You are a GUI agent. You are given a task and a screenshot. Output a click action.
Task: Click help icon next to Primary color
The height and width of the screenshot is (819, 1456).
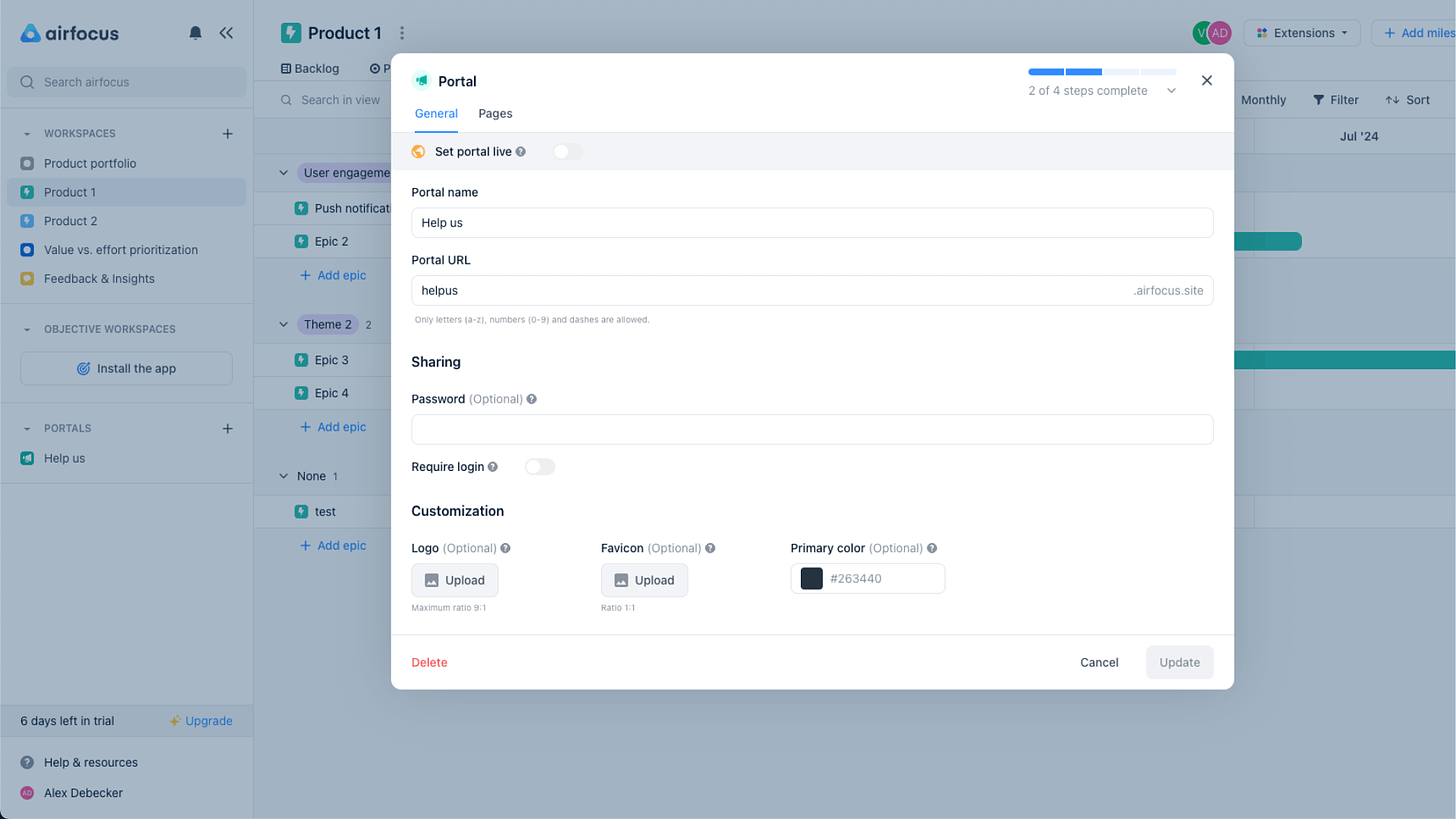click(x=932, y=549)
